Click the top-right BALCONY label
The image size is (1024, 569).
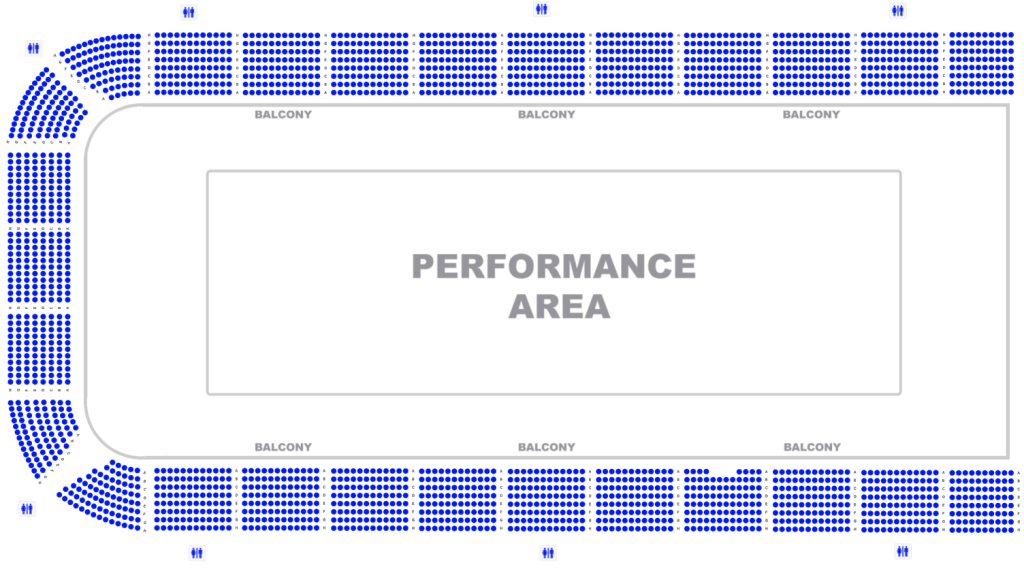click(x=811, y=114)
